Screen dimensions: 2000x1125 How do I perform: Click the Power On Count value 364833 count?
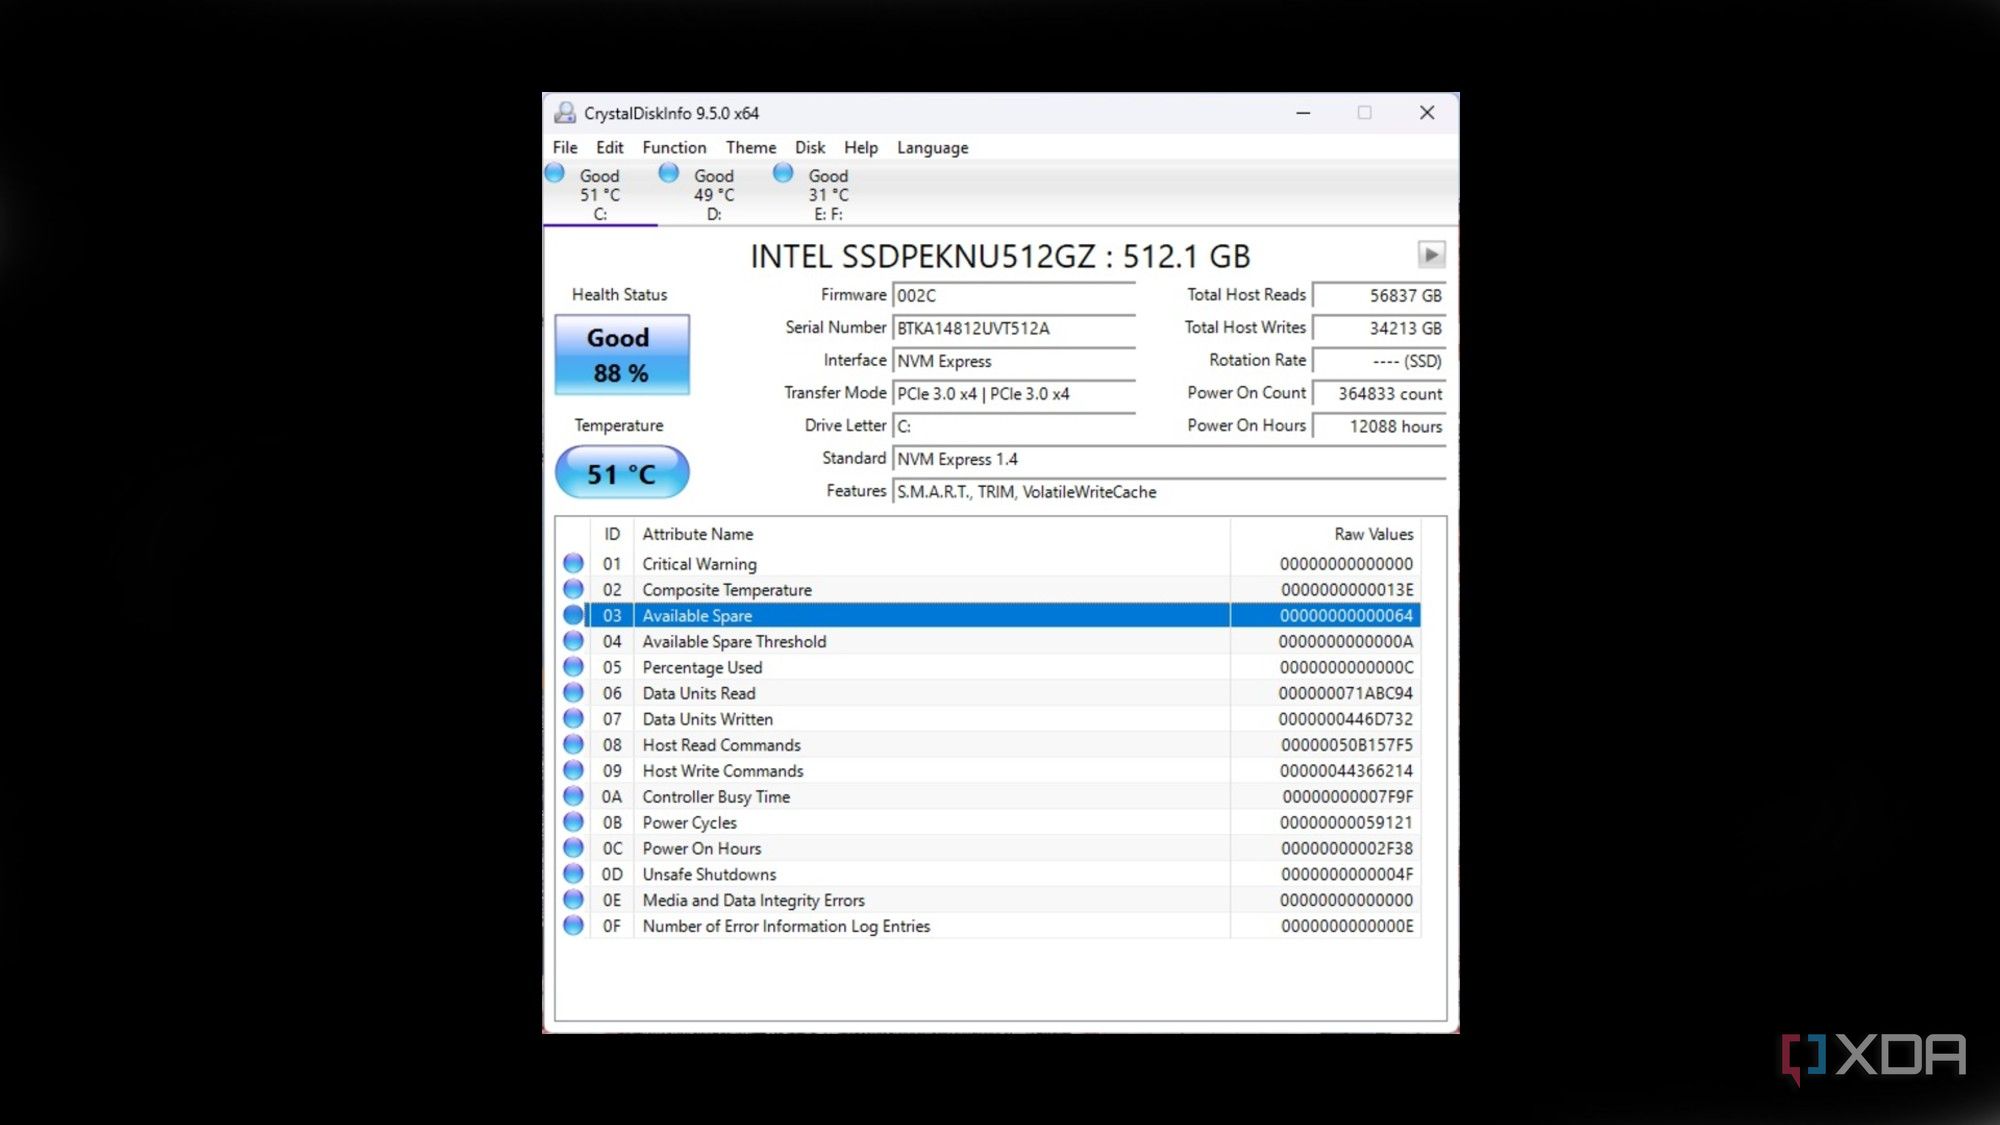1379,394
